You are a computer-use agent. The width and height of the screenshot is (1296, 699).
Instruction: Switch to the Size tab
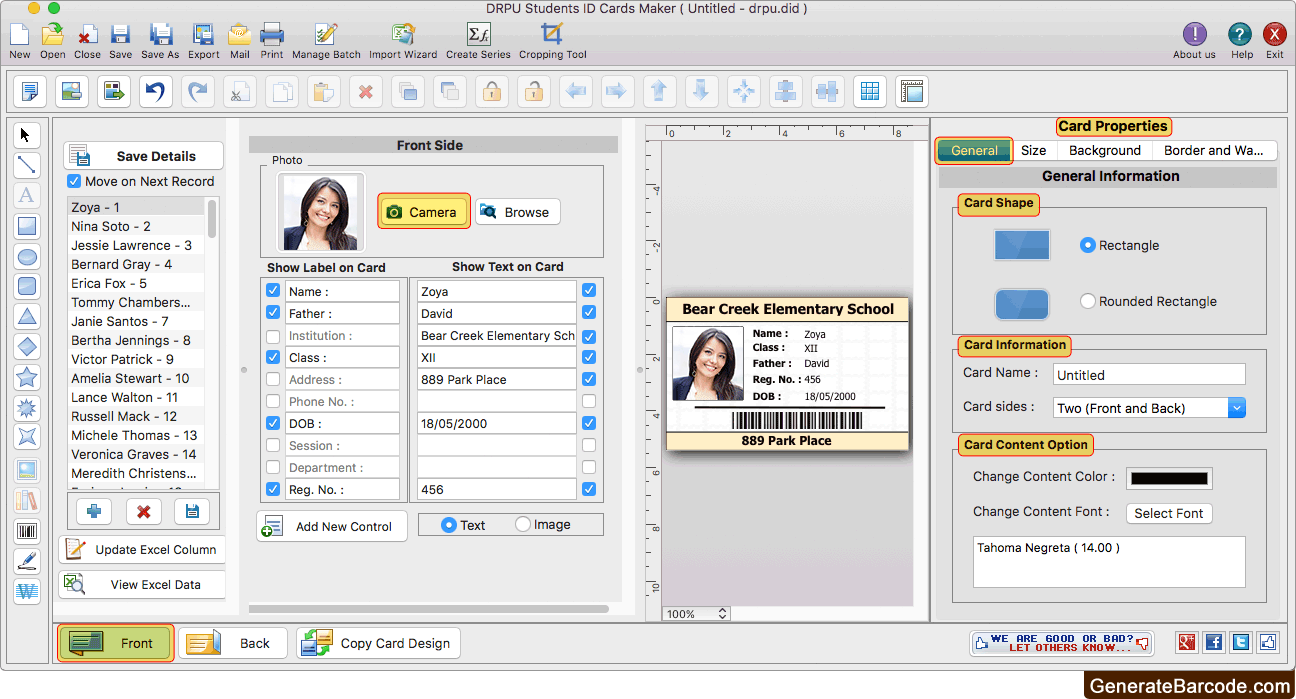pyautogui.click(x=1034, y=150)
